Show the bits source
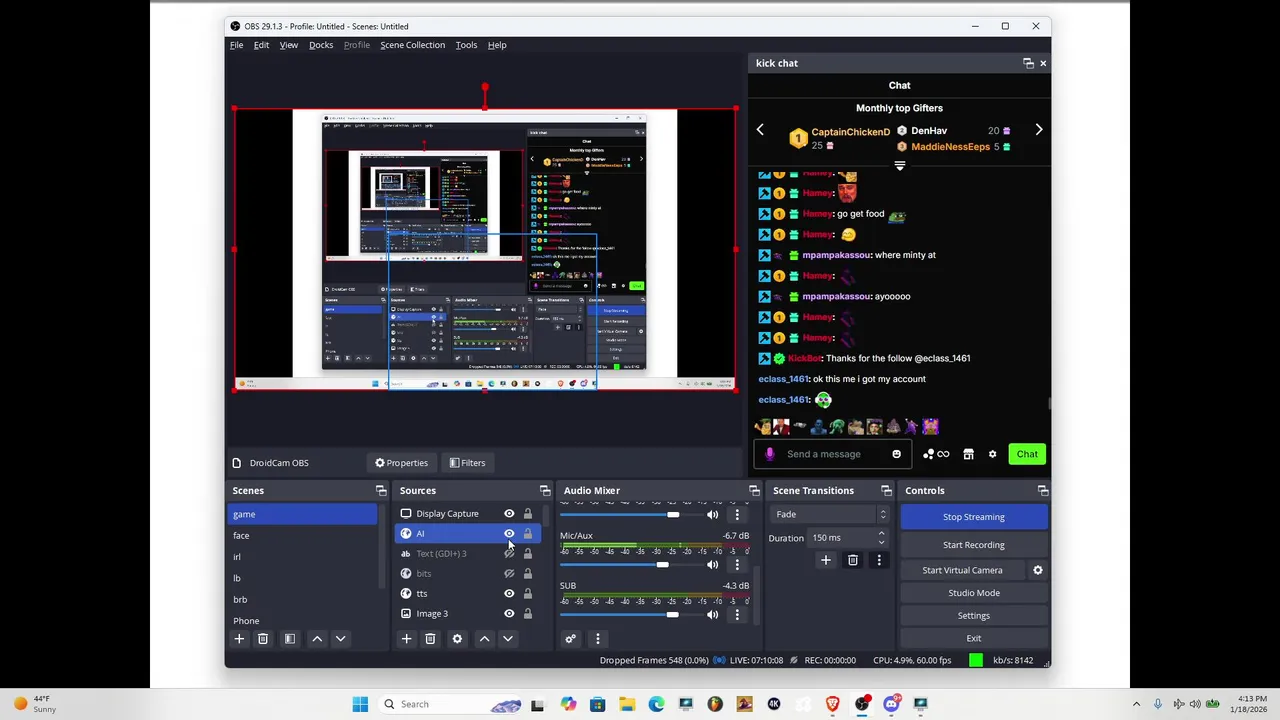 [509, 574]
